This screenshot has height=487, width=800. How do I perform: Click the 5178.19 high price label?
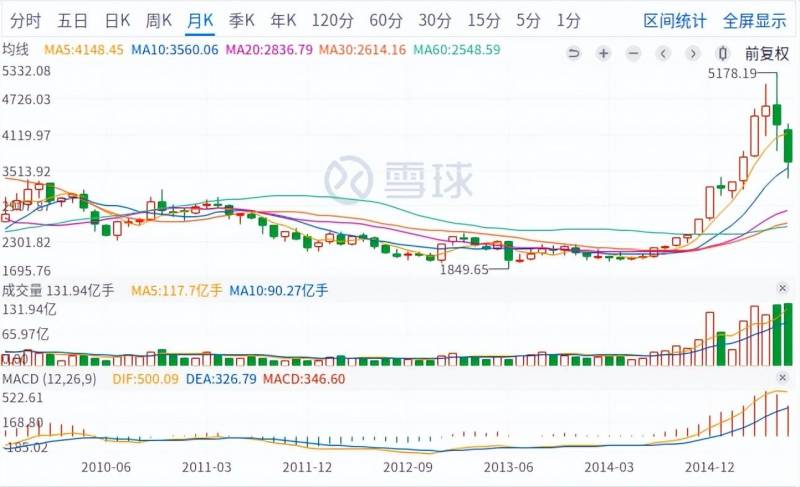tap(732, 73)
